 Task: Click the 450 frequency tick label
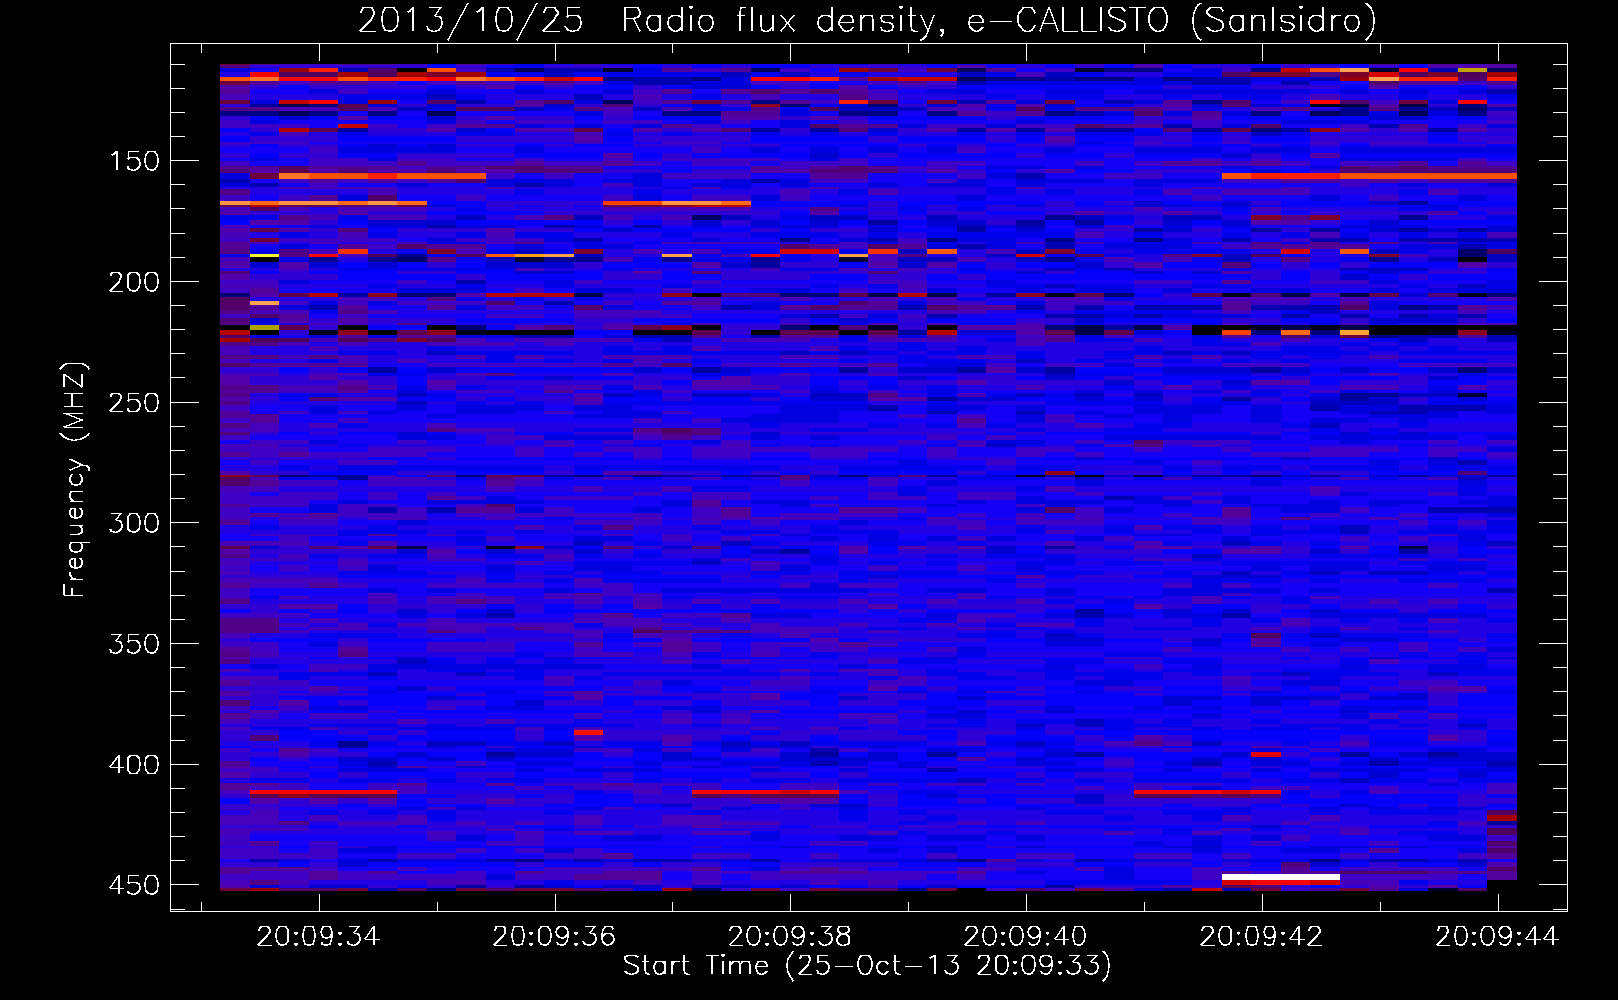[x=134, y=886]
